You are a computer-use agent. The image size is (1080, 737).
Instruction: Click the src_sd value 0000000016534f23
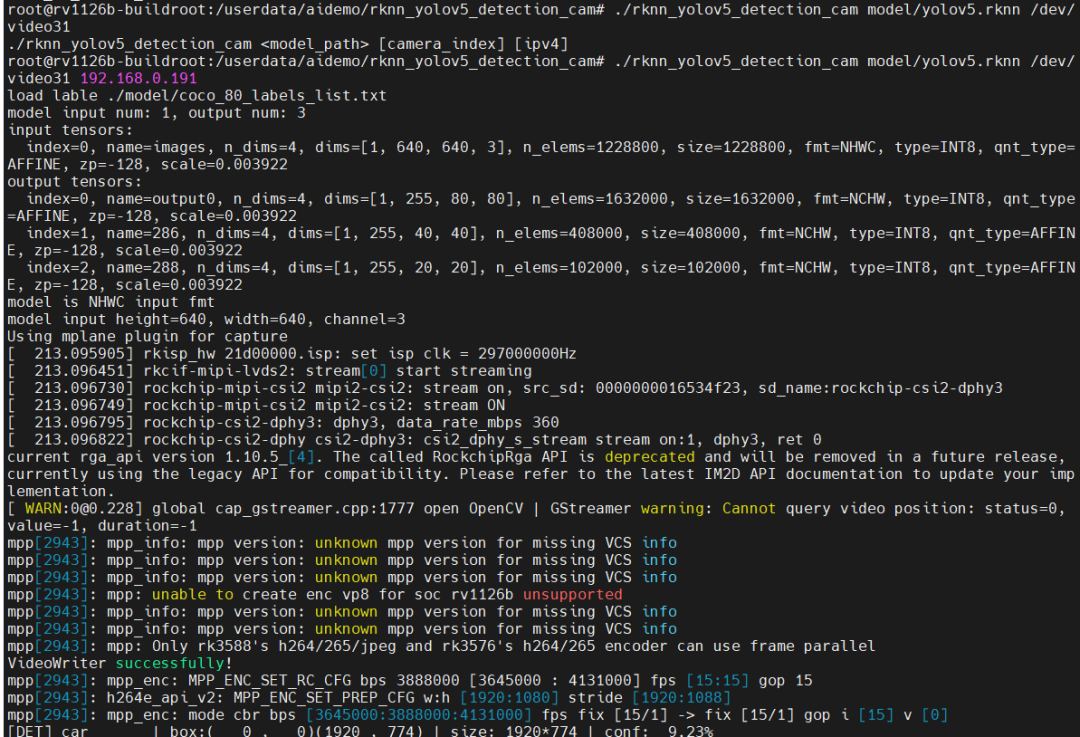(x=667, y=388)
